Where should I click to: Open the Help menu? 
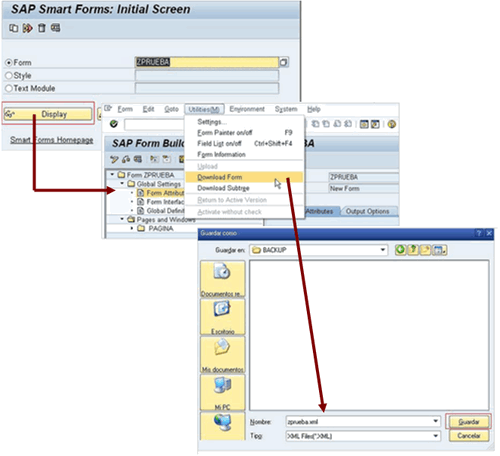[314, 109]
